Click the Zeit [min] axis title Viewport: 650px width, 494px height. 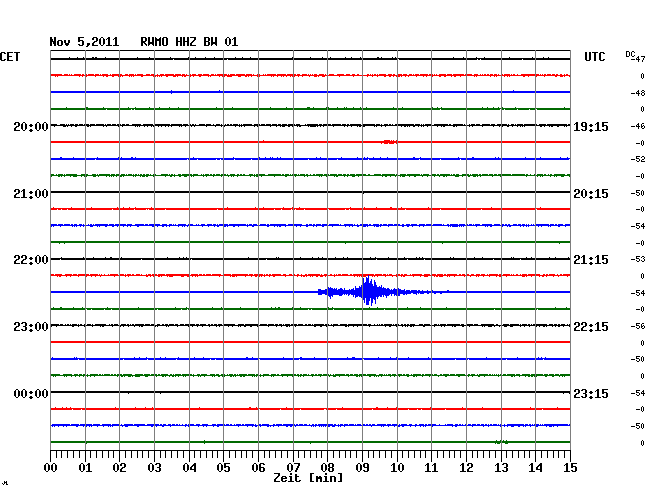click(x=308, y=478)
